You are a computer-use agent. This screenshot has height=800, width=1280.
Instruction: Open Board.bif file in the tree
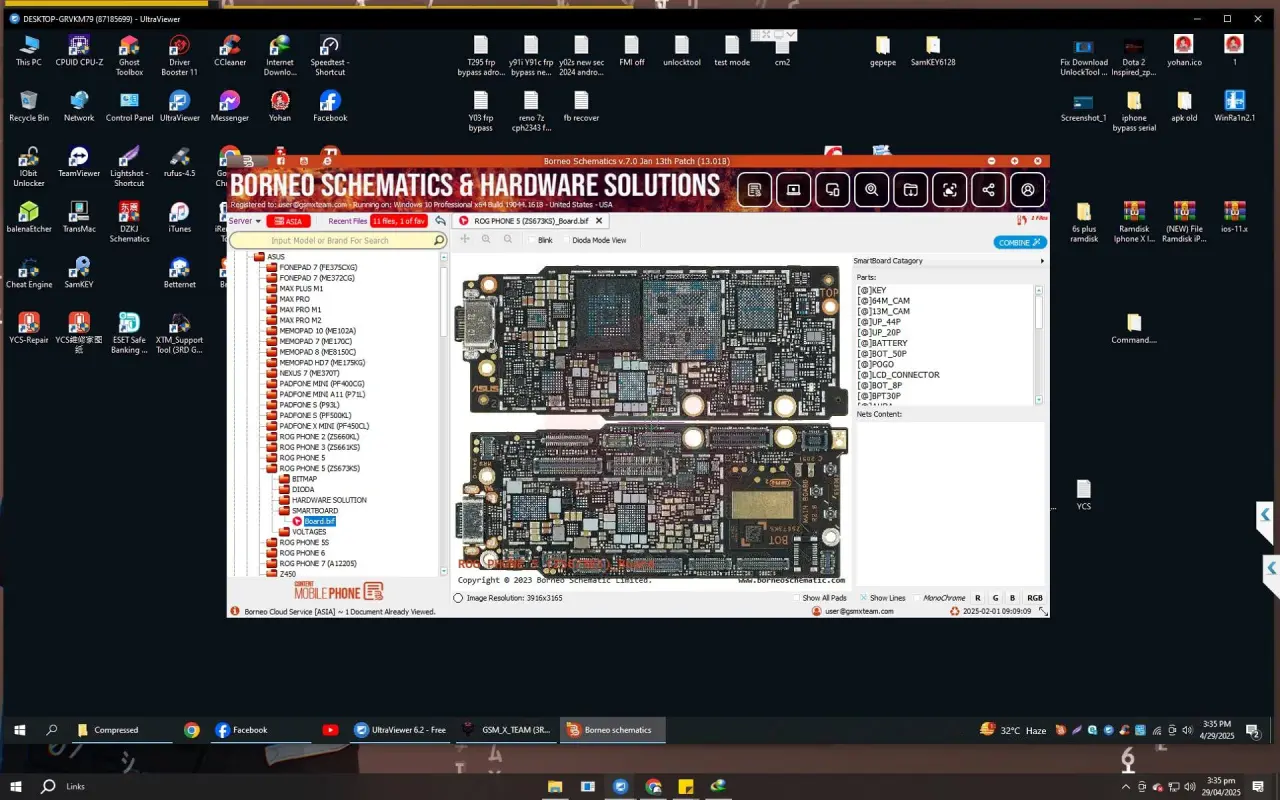point(320,521)
